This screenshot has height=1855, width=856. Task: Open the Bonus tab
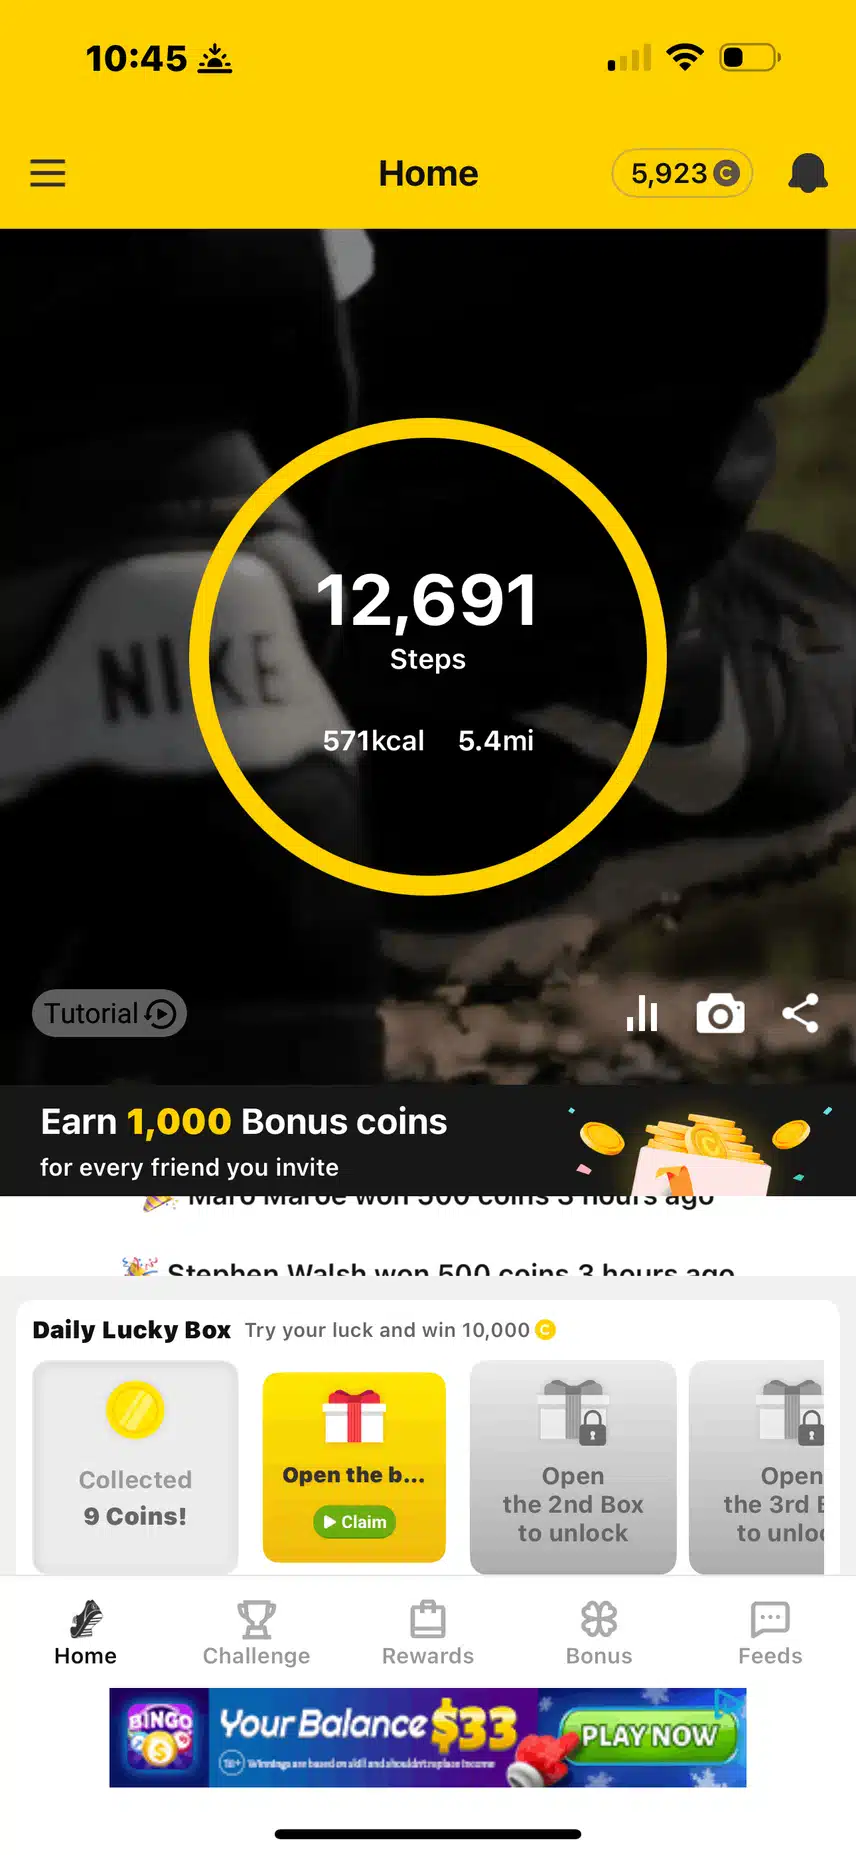pos(599,1633)
